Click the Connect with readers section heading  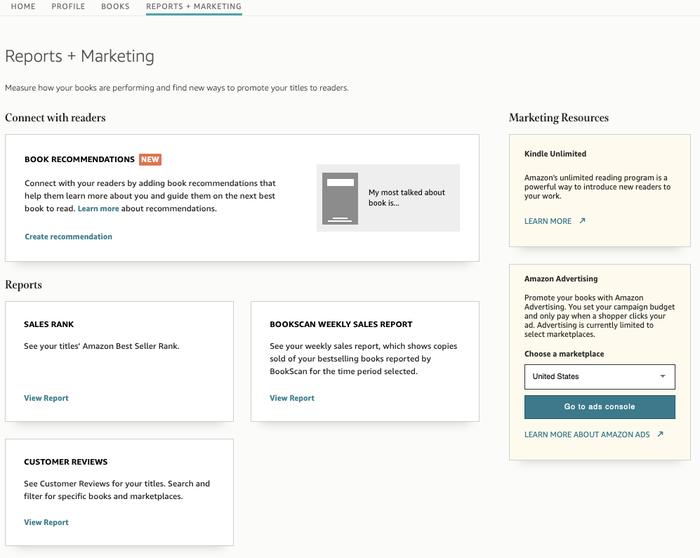coord(55,117)
